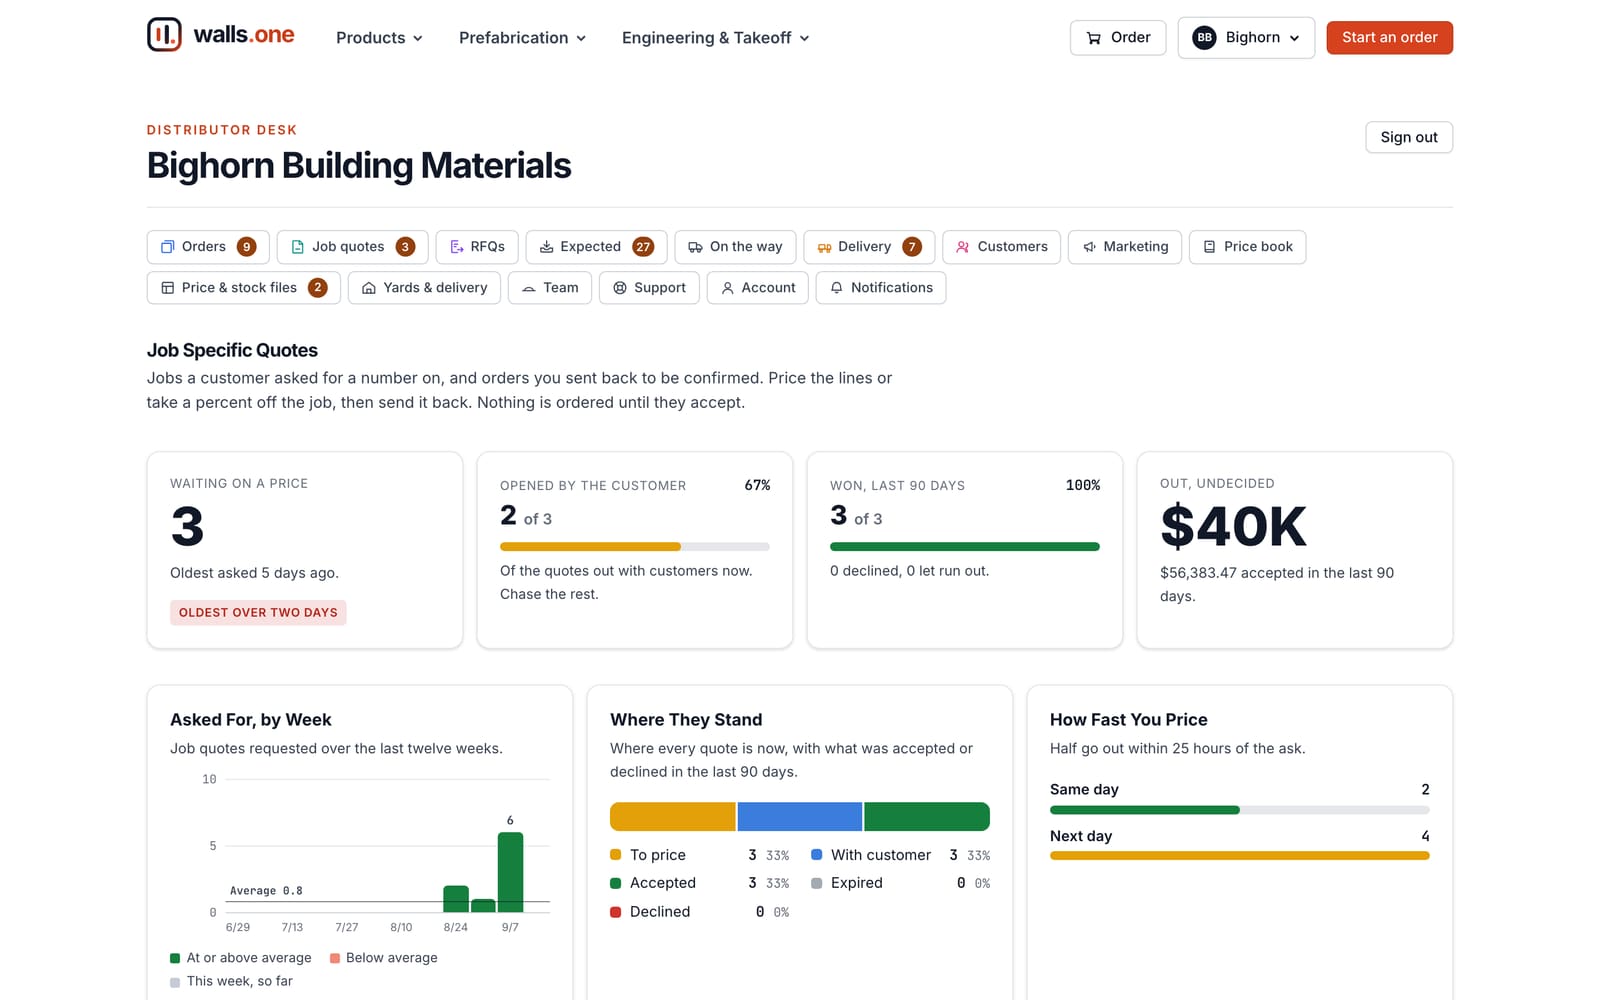
Task: Expand the Products dropdown menu
Action: coord(379,38)
